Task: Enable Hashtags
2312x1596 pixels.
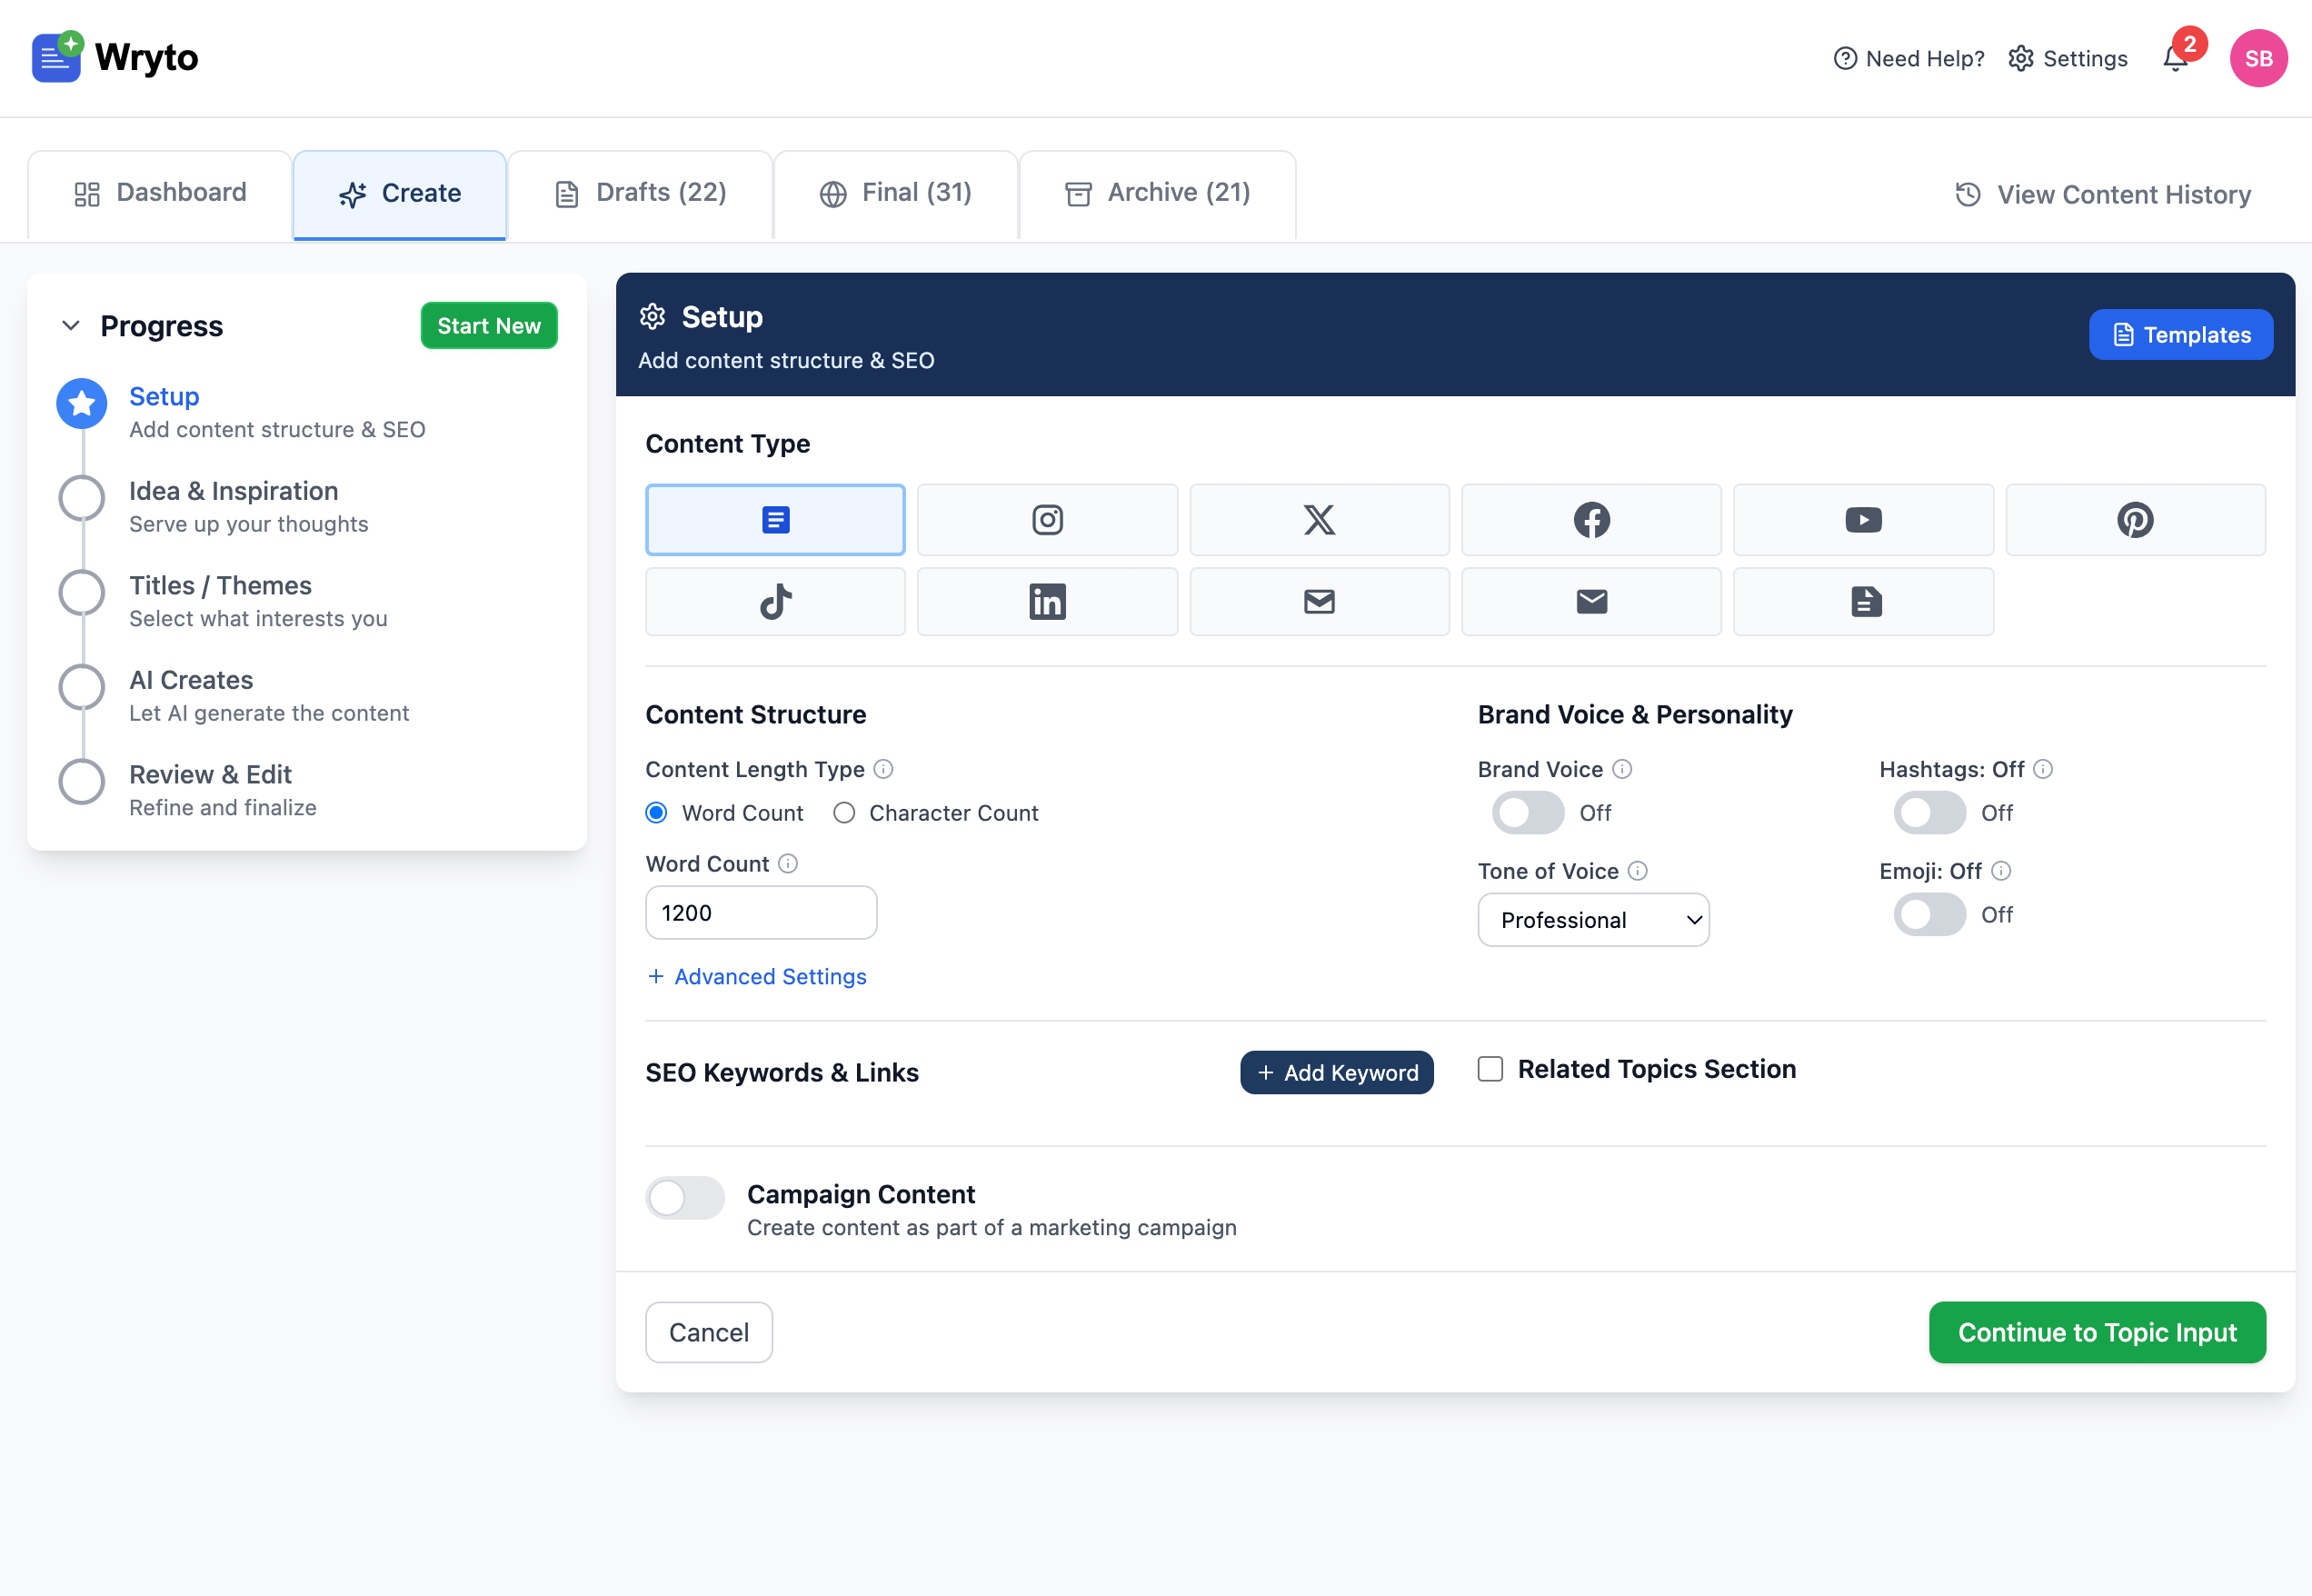Action: (x=1928, y=812)
